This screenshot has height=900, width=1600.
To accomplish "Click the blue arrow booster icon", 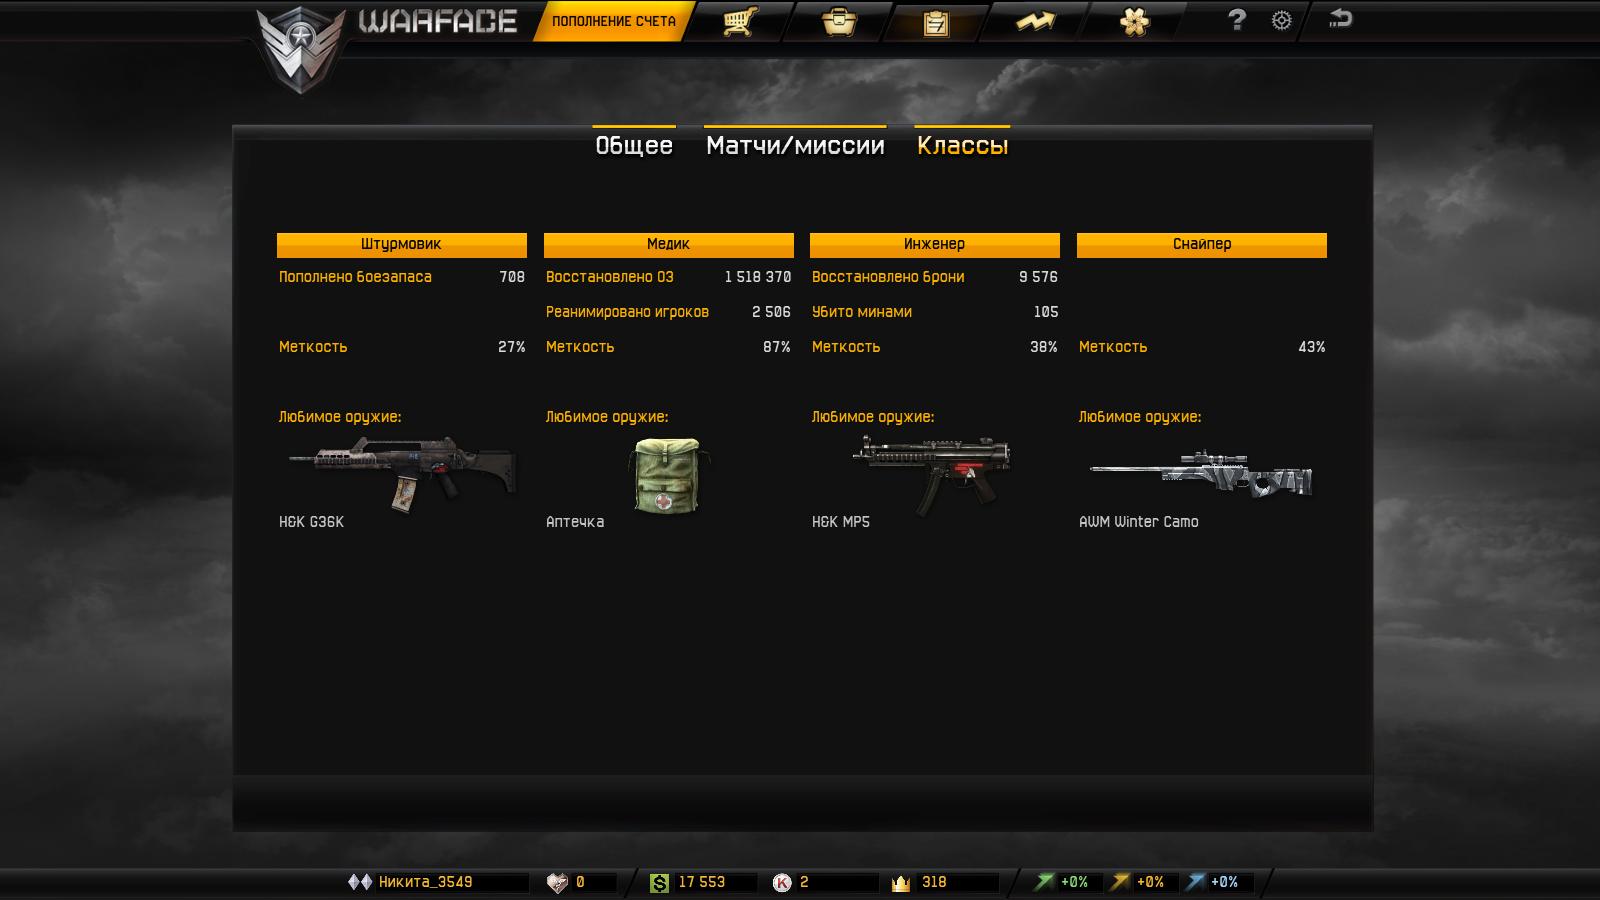I will (1195, 882).
